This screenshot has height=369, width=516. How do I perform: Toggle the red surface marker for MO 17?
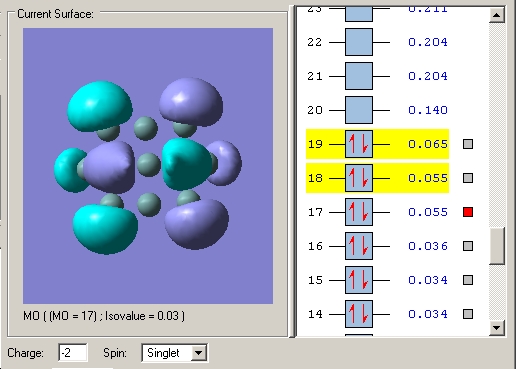pos(468,212)
